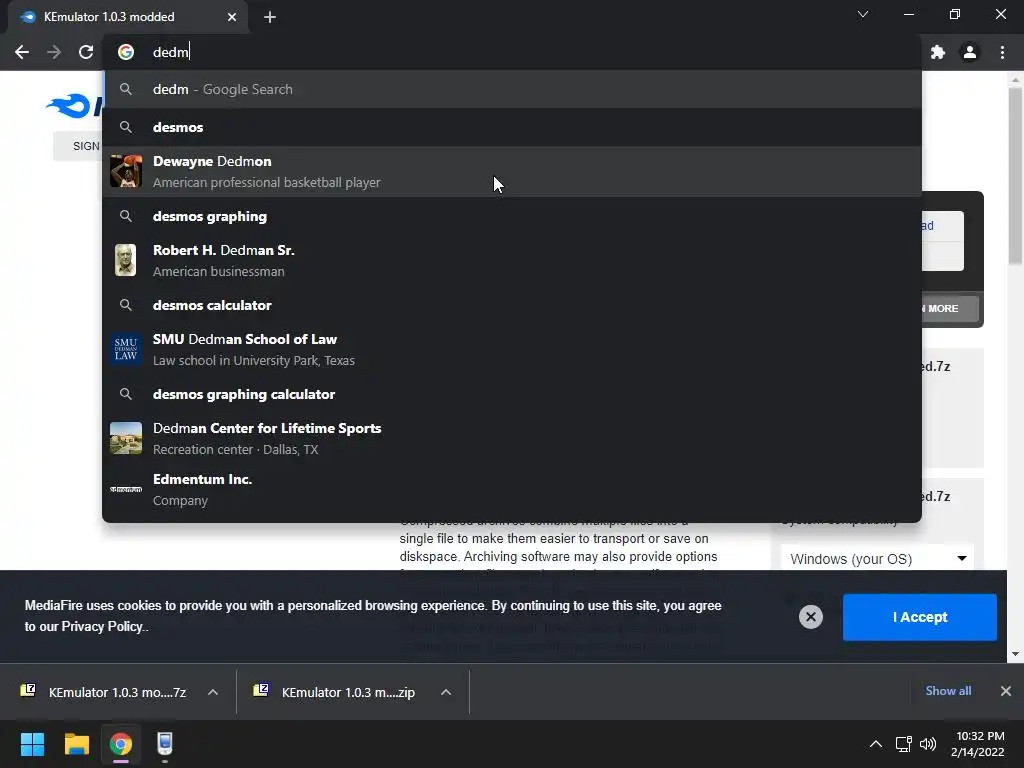Open Chrome's three-dot menu
Viewport: 1024px width, 768px height.
(1002, 52)
